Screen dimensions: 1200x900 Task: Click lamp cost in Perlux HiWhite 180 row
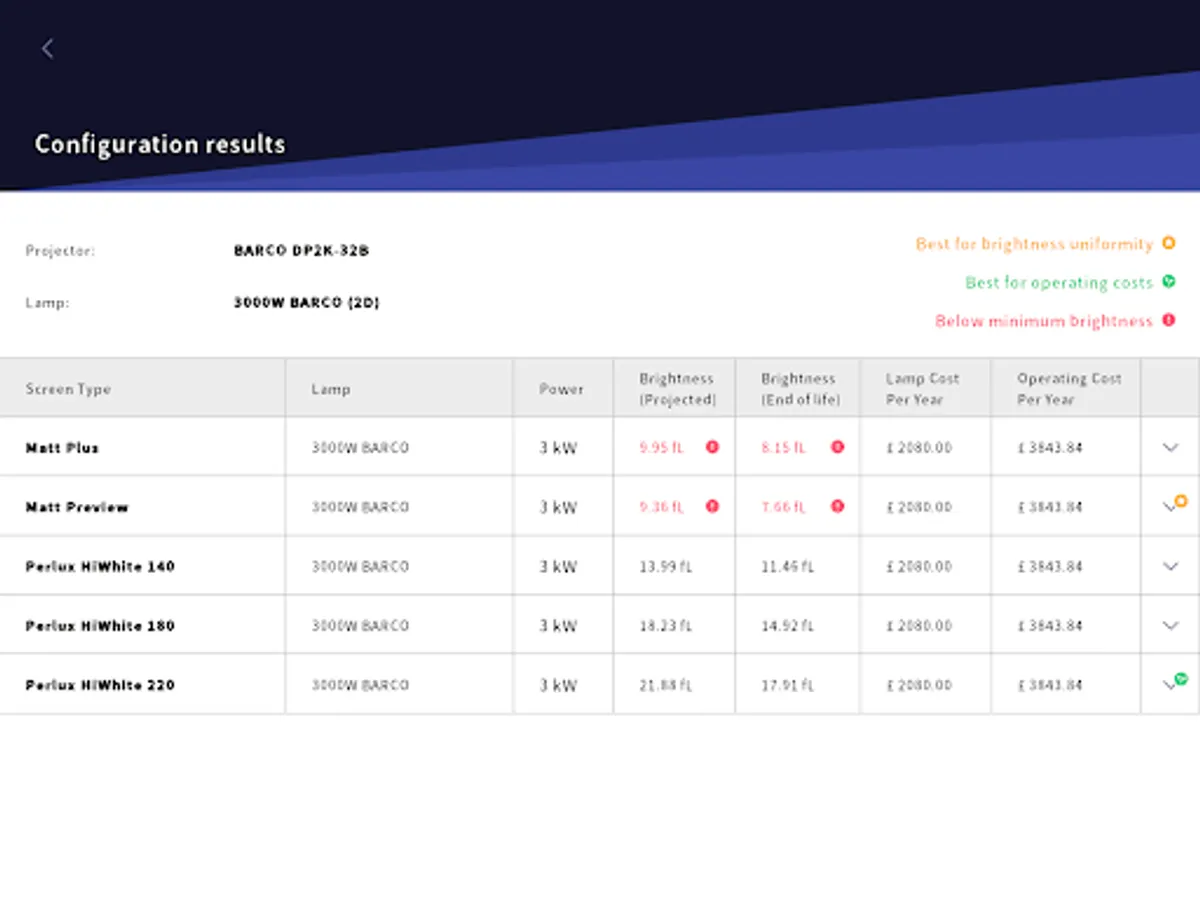point(919,626)
